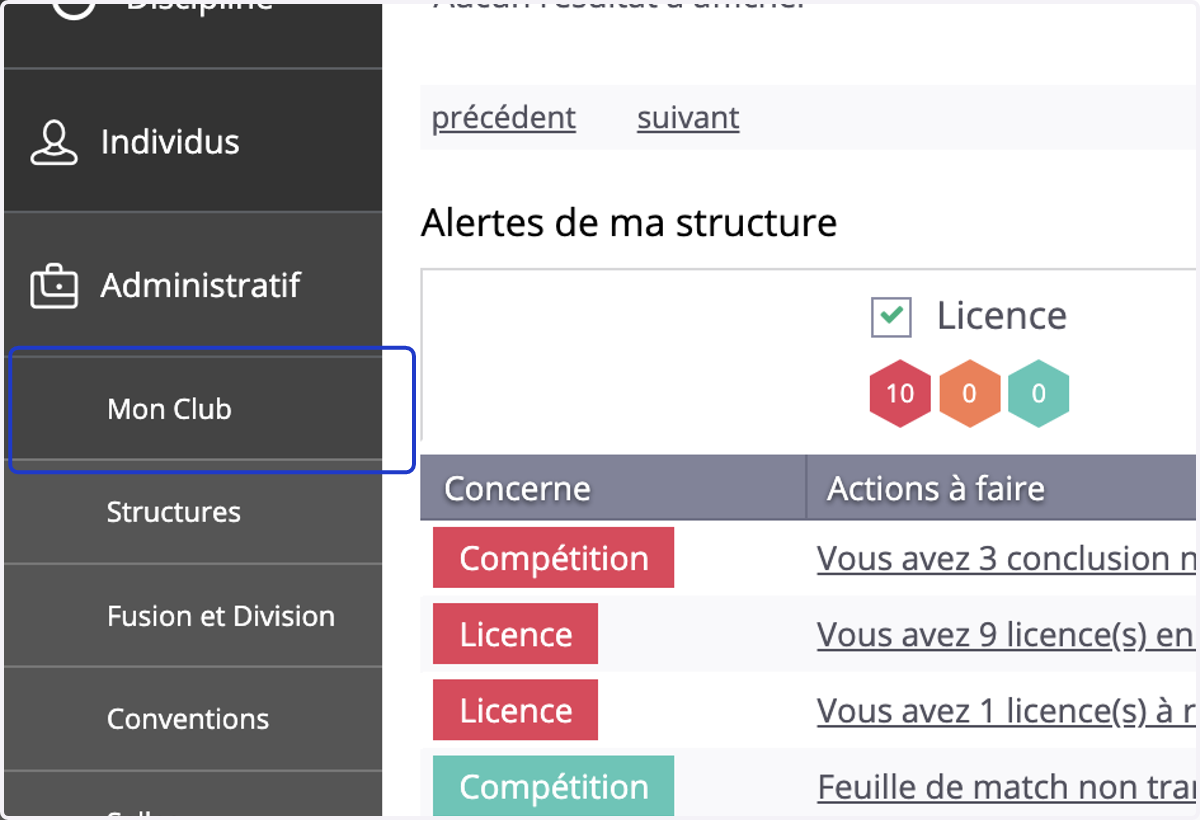This screenshot has height=820, width=1200.
Task: Go to précédent page link
Action: [x=504, y=118]
